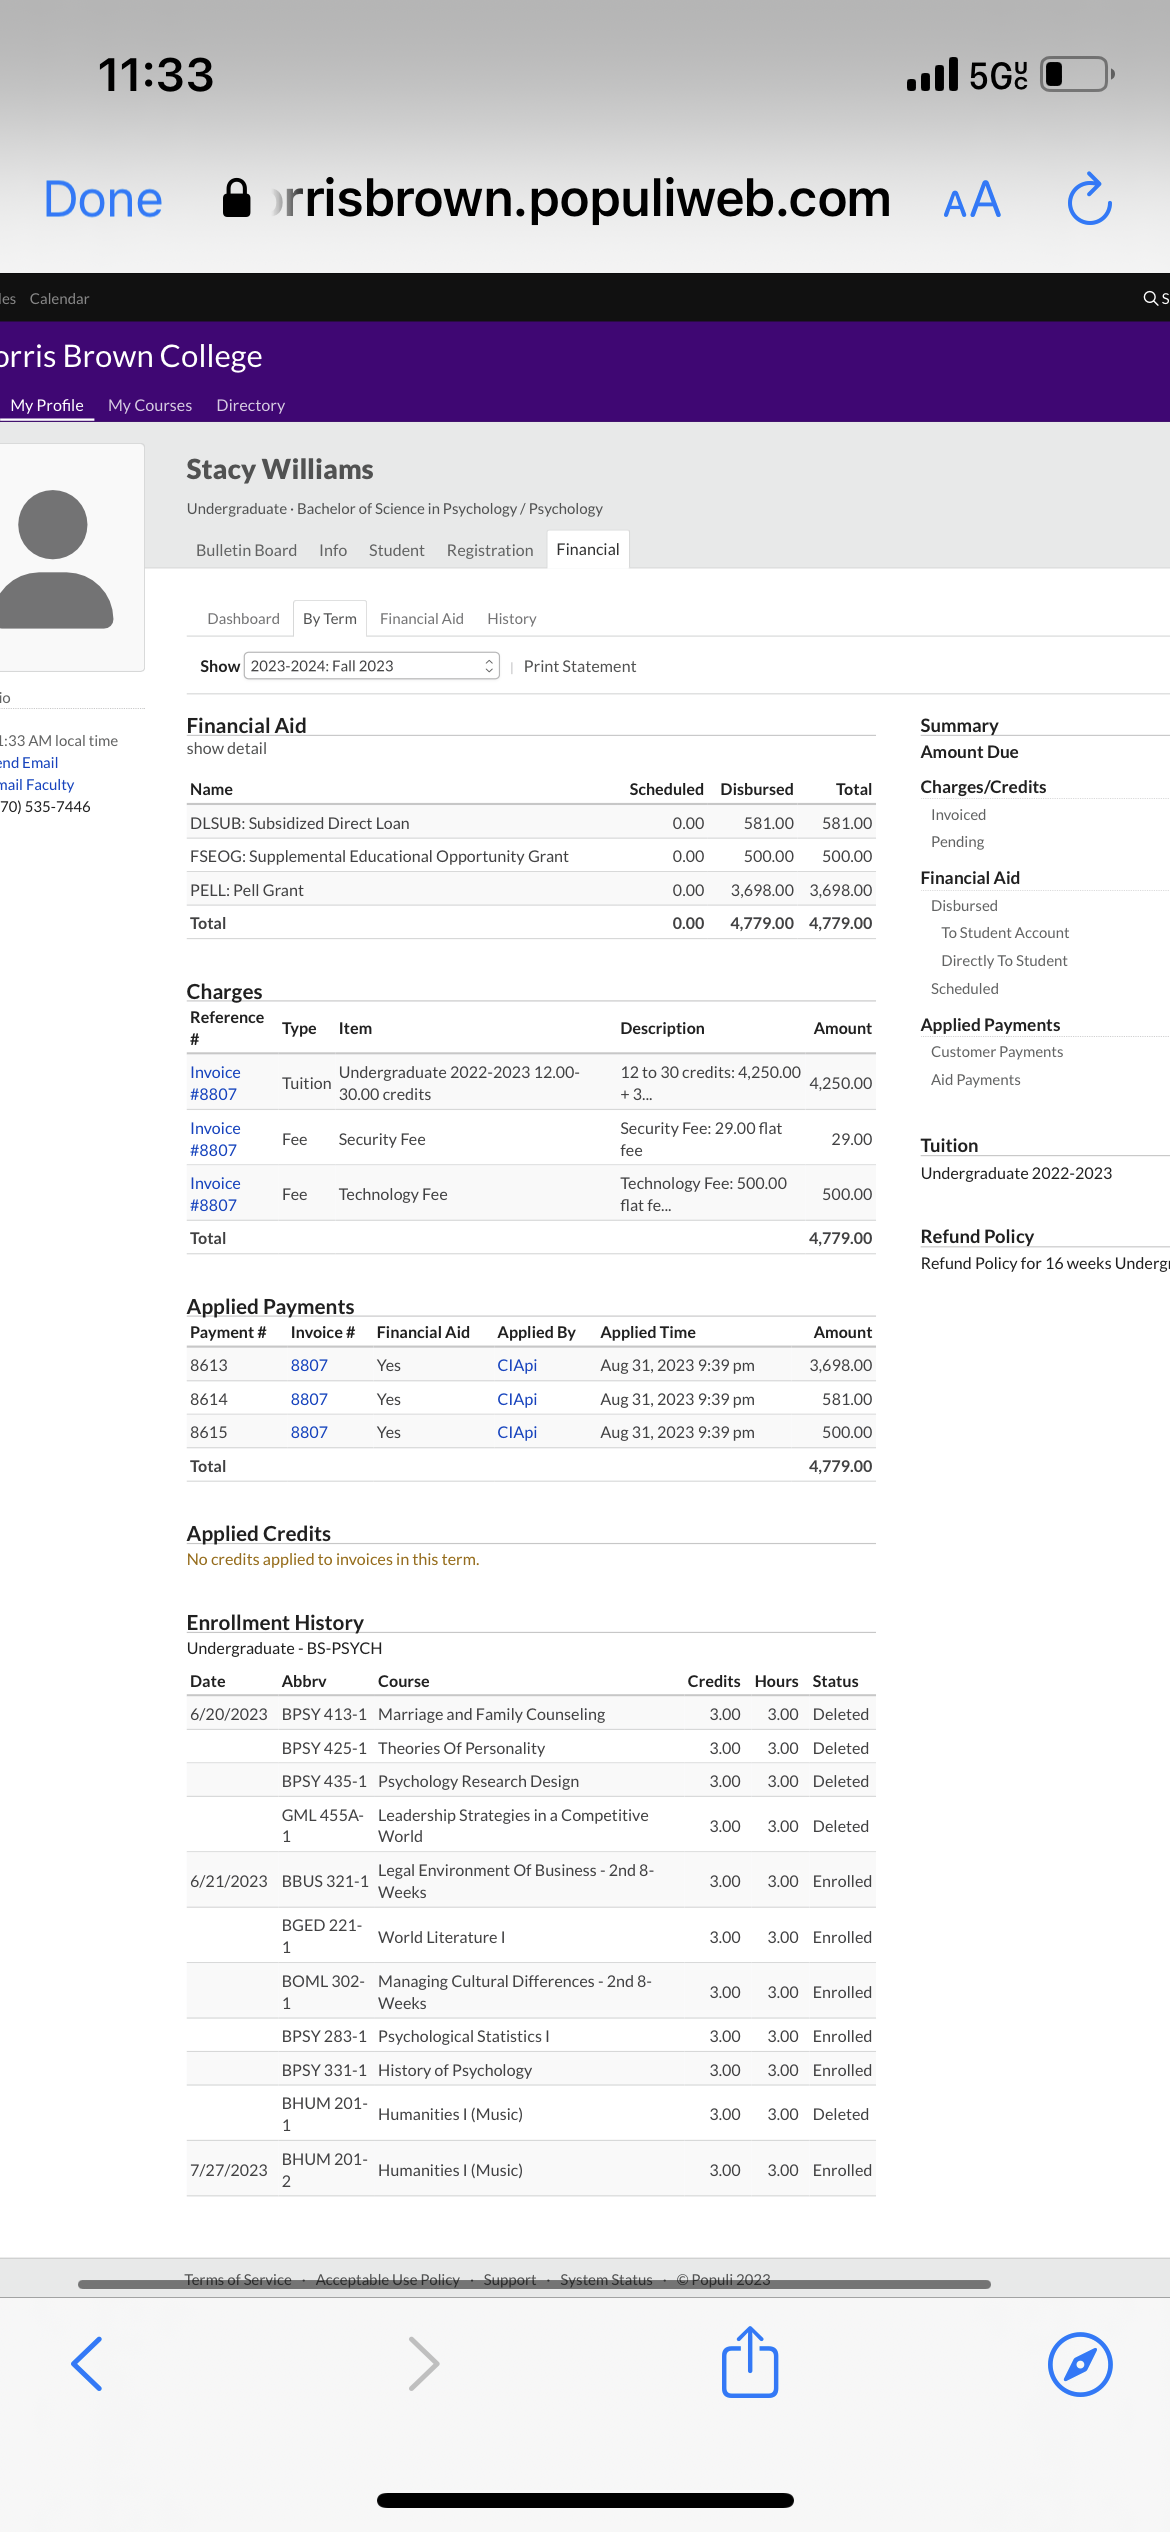This screenshot has width=1170, height=2532.
Task: Switch to the My Courses tab
Action: click(150, 405)
